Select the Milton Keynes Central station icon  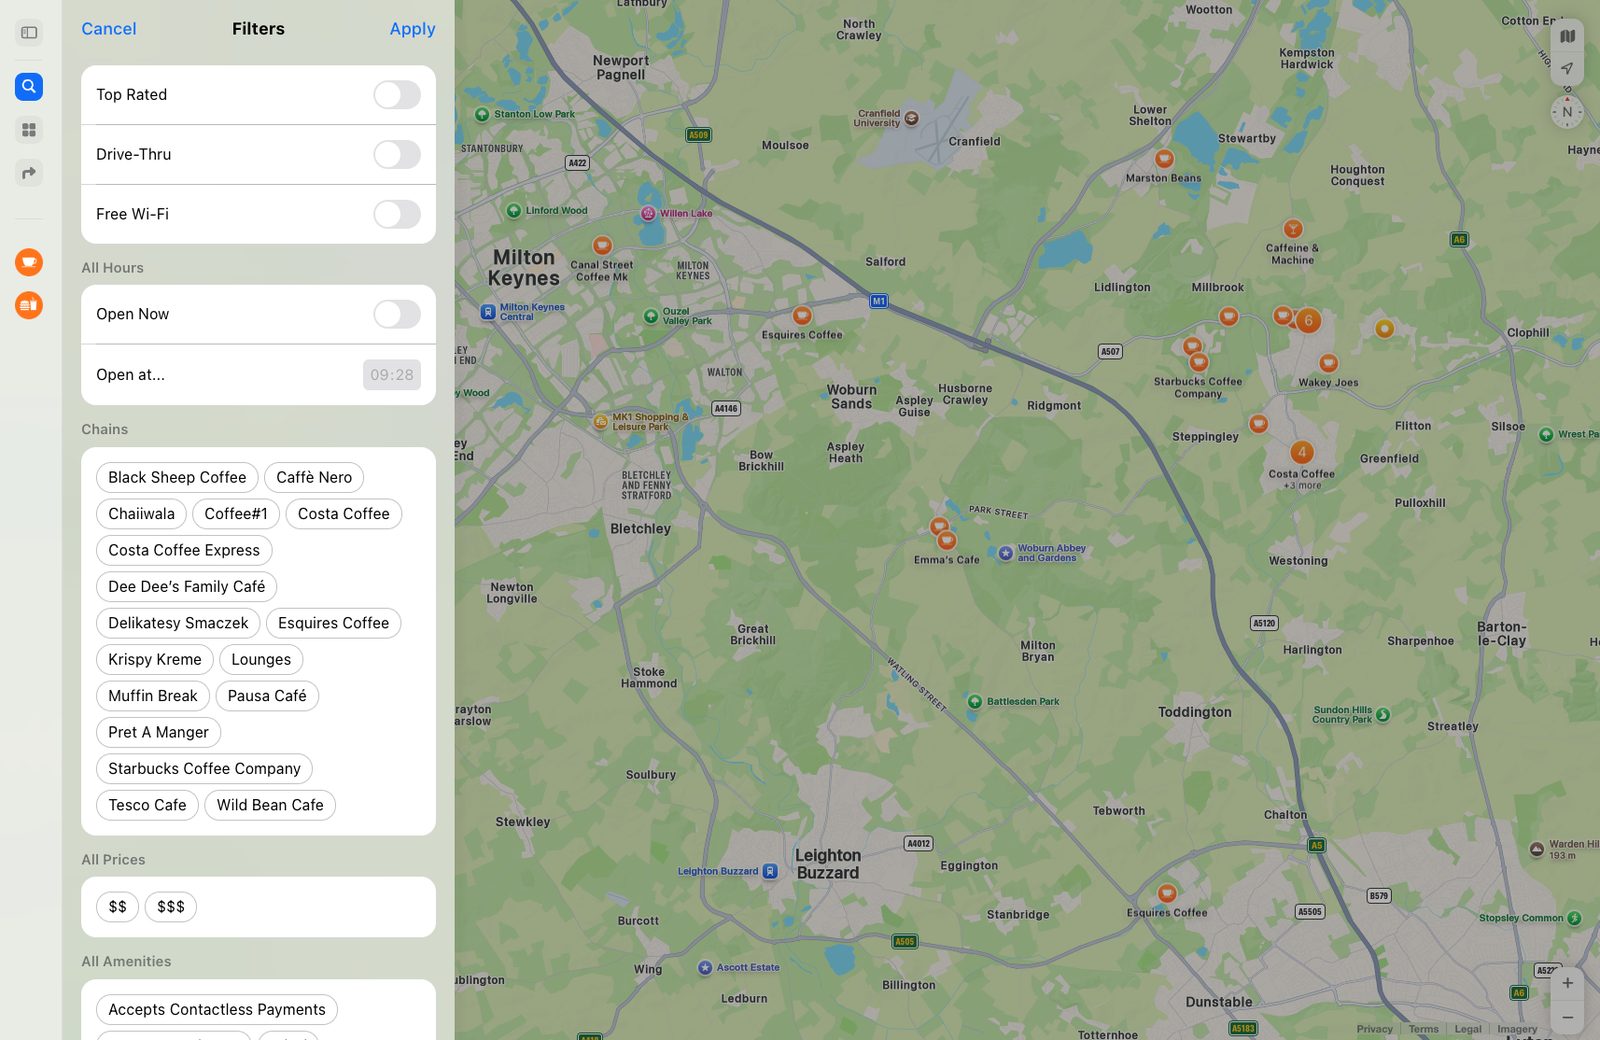488,312
